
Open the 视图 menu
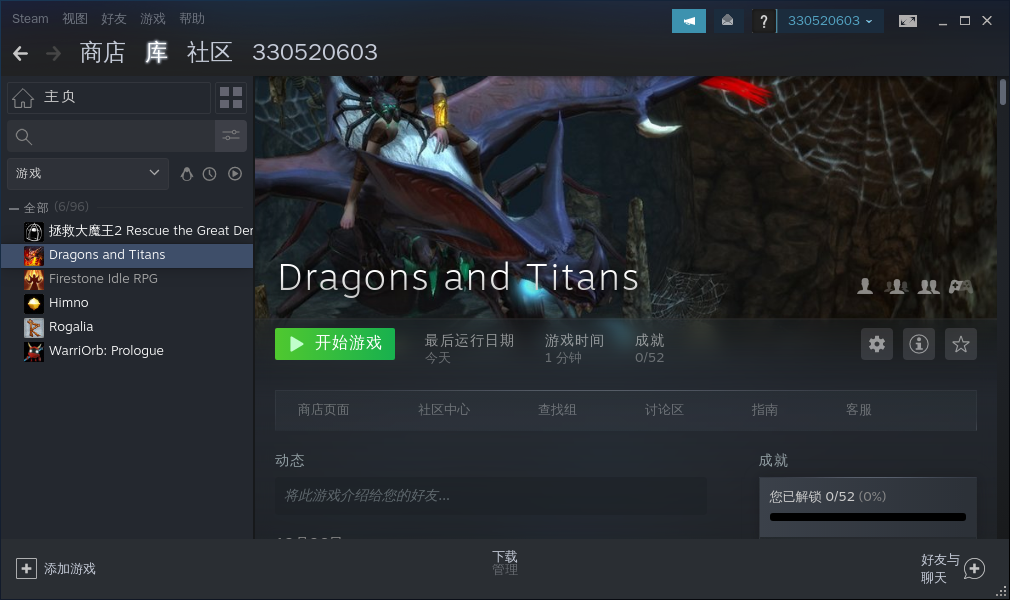pyautogui.click(x=75, y=19)
